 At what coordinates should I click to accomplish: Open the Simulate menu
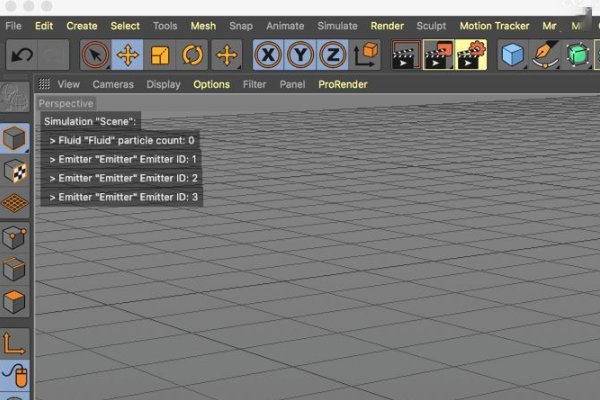(337, 25)
